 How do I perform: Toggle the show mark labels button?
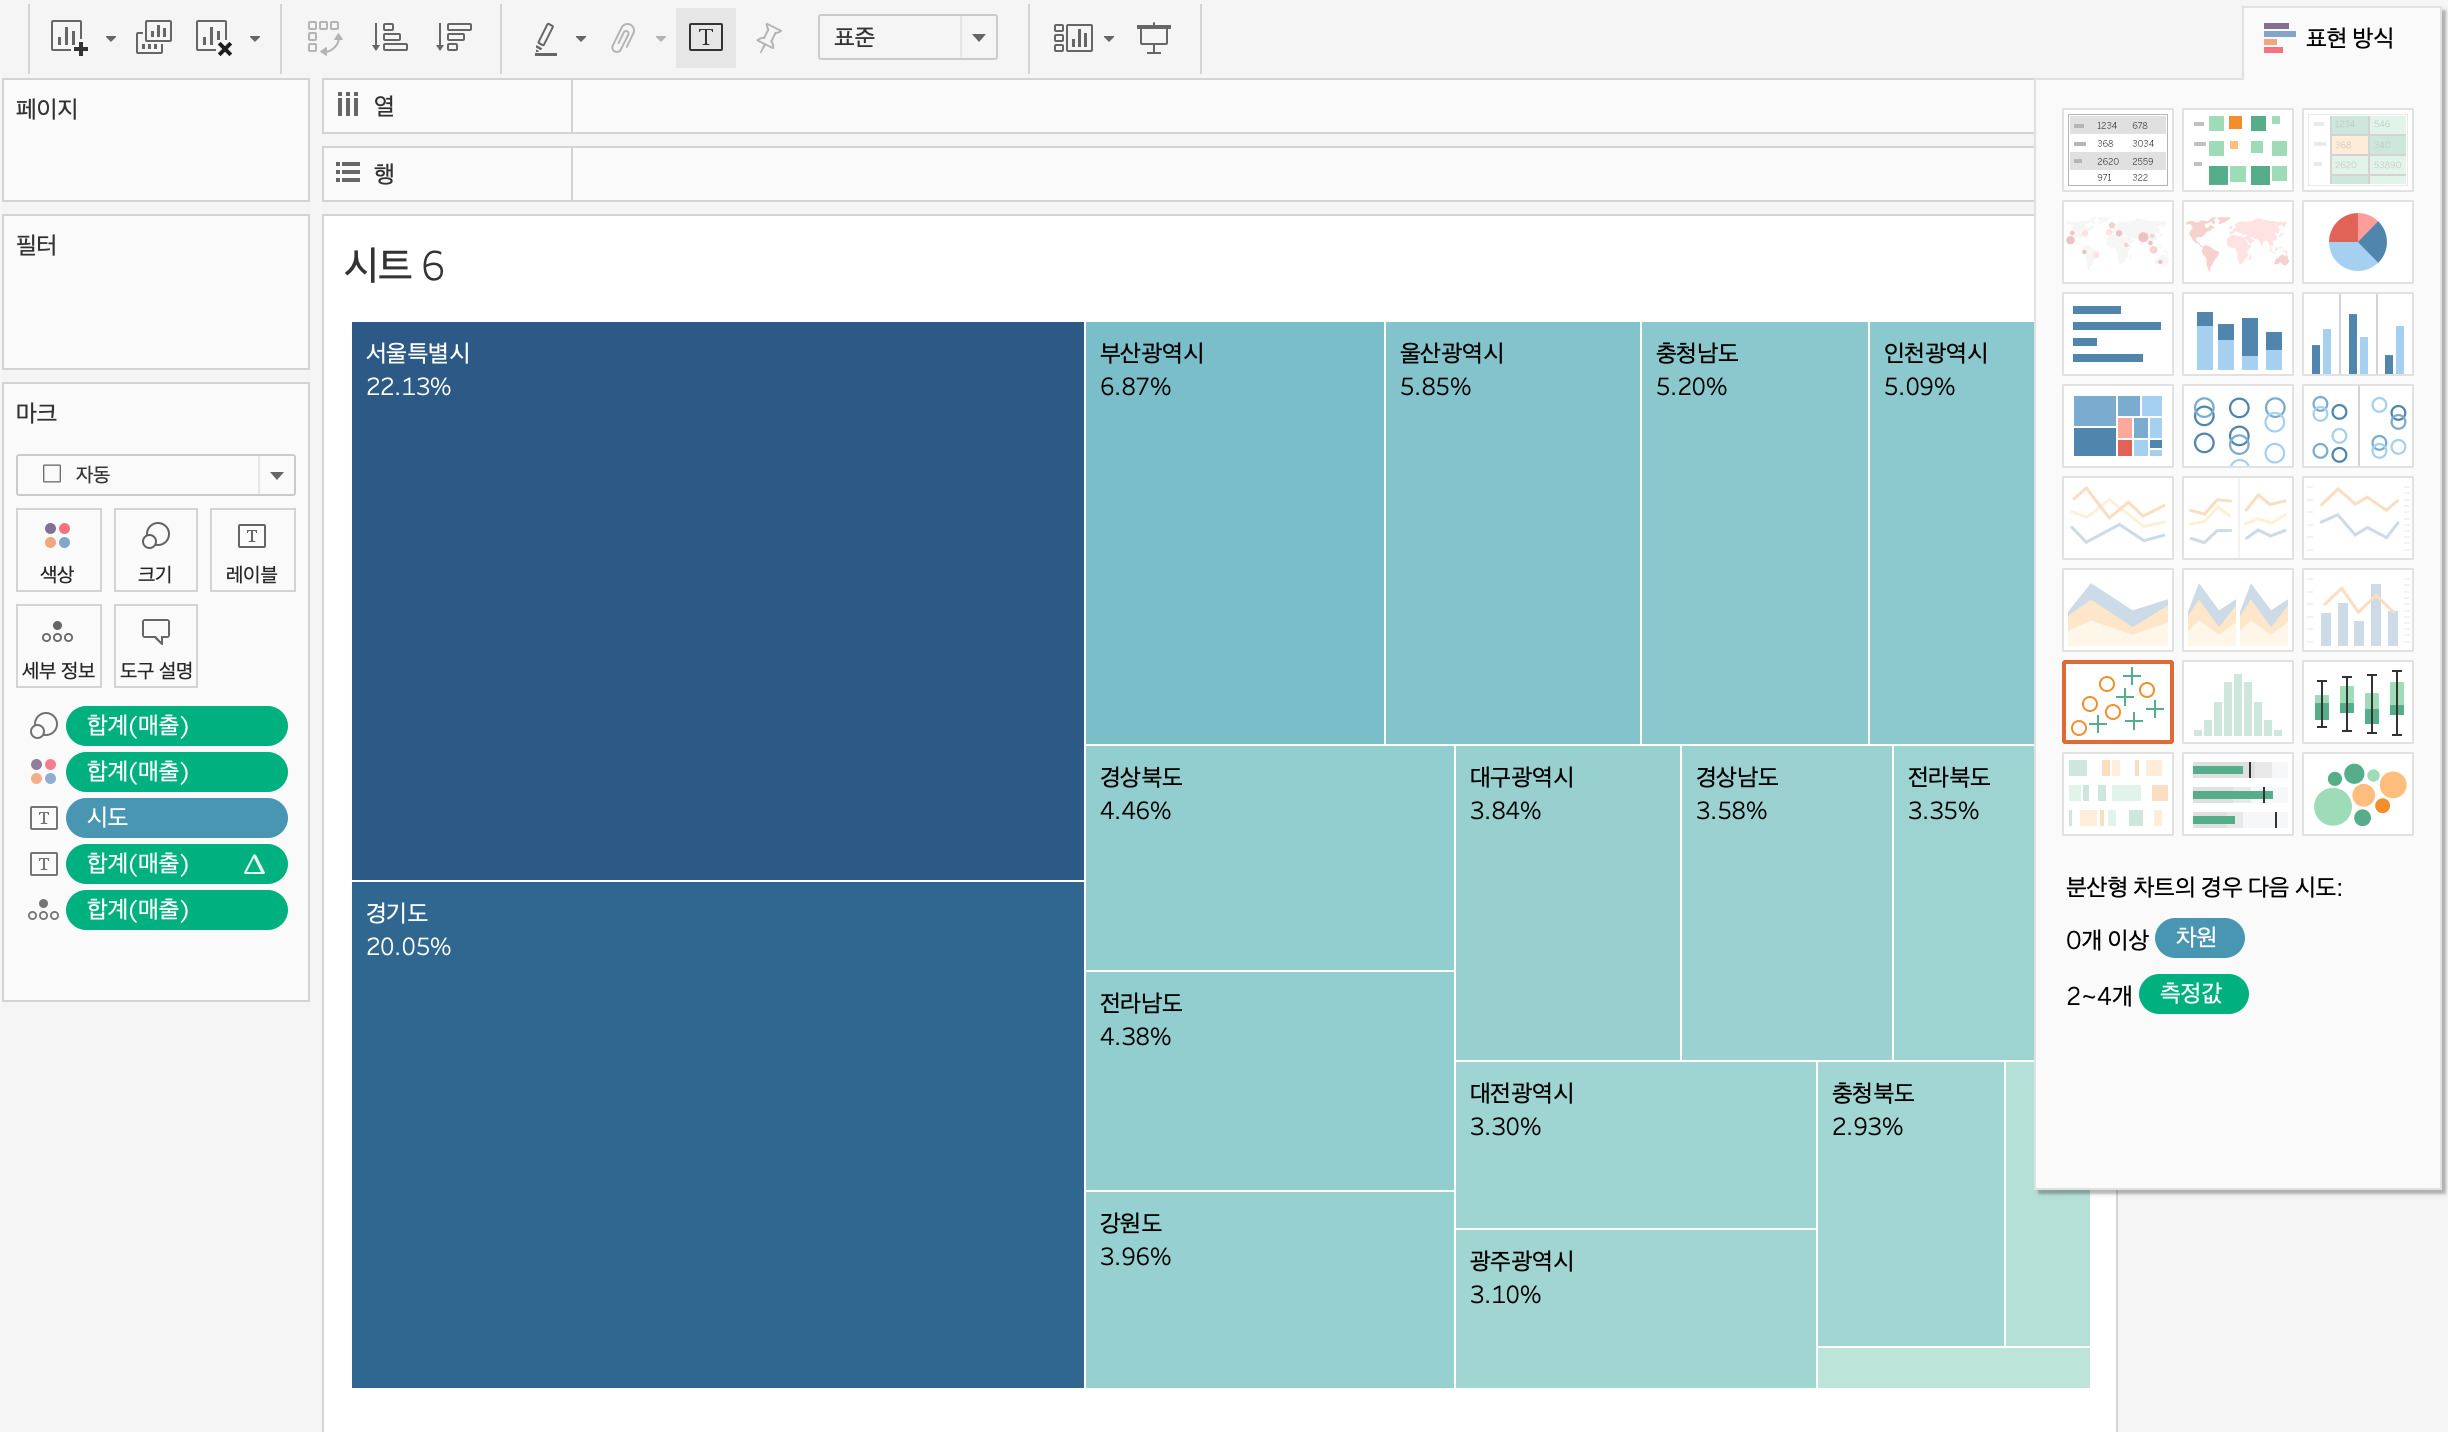[x=705, y=38]
